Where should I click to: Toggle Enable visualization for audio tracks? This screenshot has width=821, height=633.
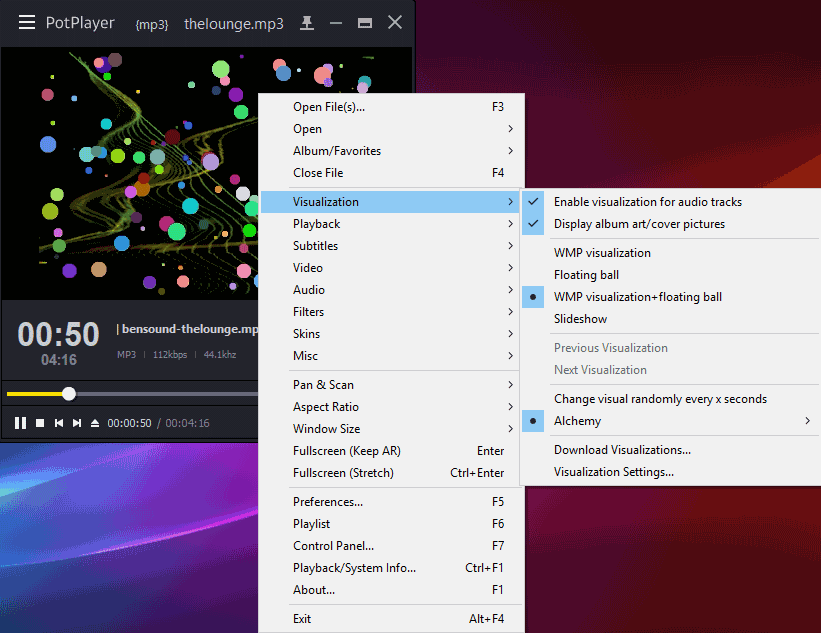pos(671,202)
